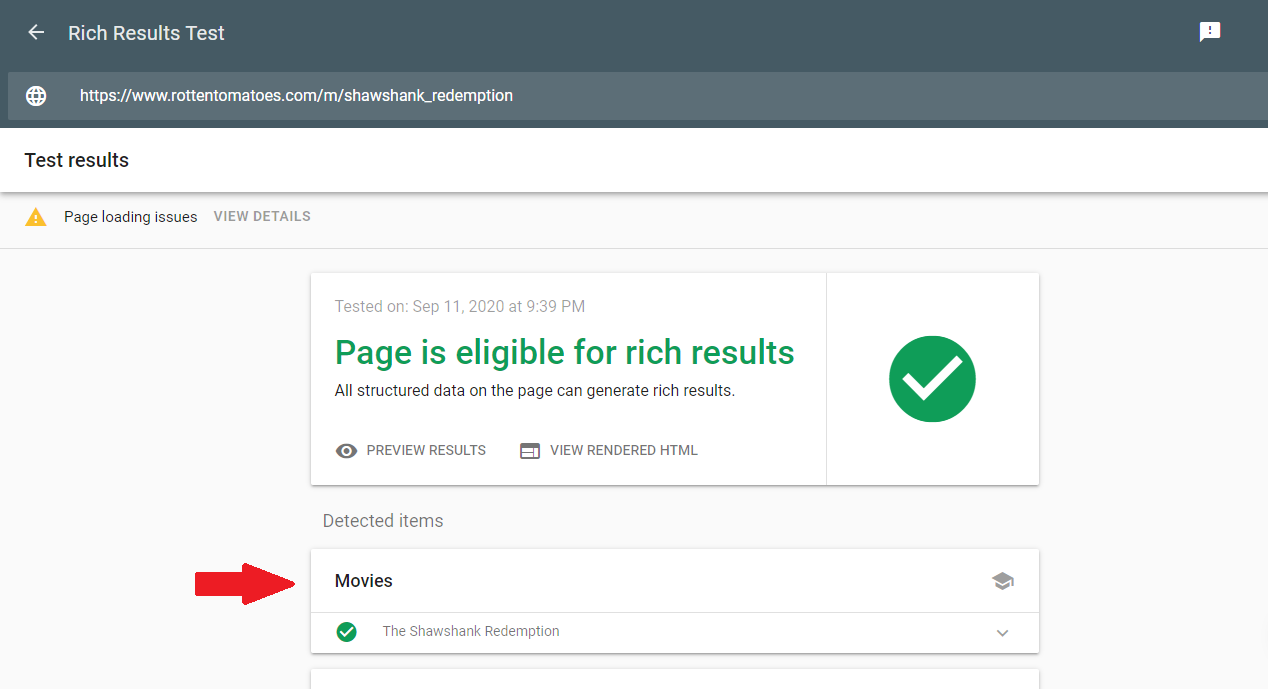Click the rendered HTML window icon
This screenshot has width=1268, height=689.
point(530,450)
